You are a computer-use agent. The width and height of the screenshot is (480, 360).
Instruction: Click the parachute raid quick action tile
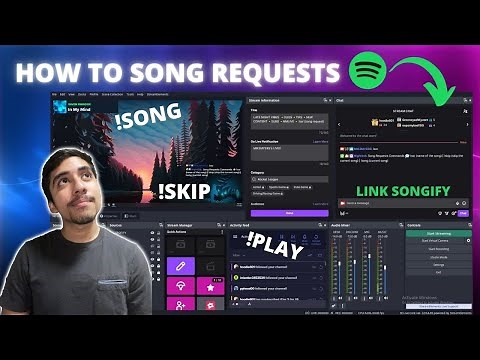[x=181, y=287]
